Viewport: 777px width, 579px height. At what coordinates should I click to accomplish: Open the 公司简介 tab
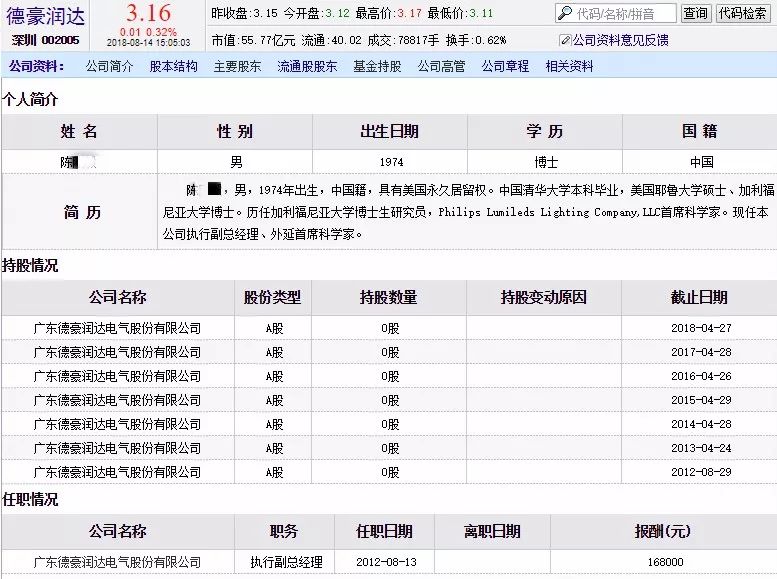[x=110, y=66]
